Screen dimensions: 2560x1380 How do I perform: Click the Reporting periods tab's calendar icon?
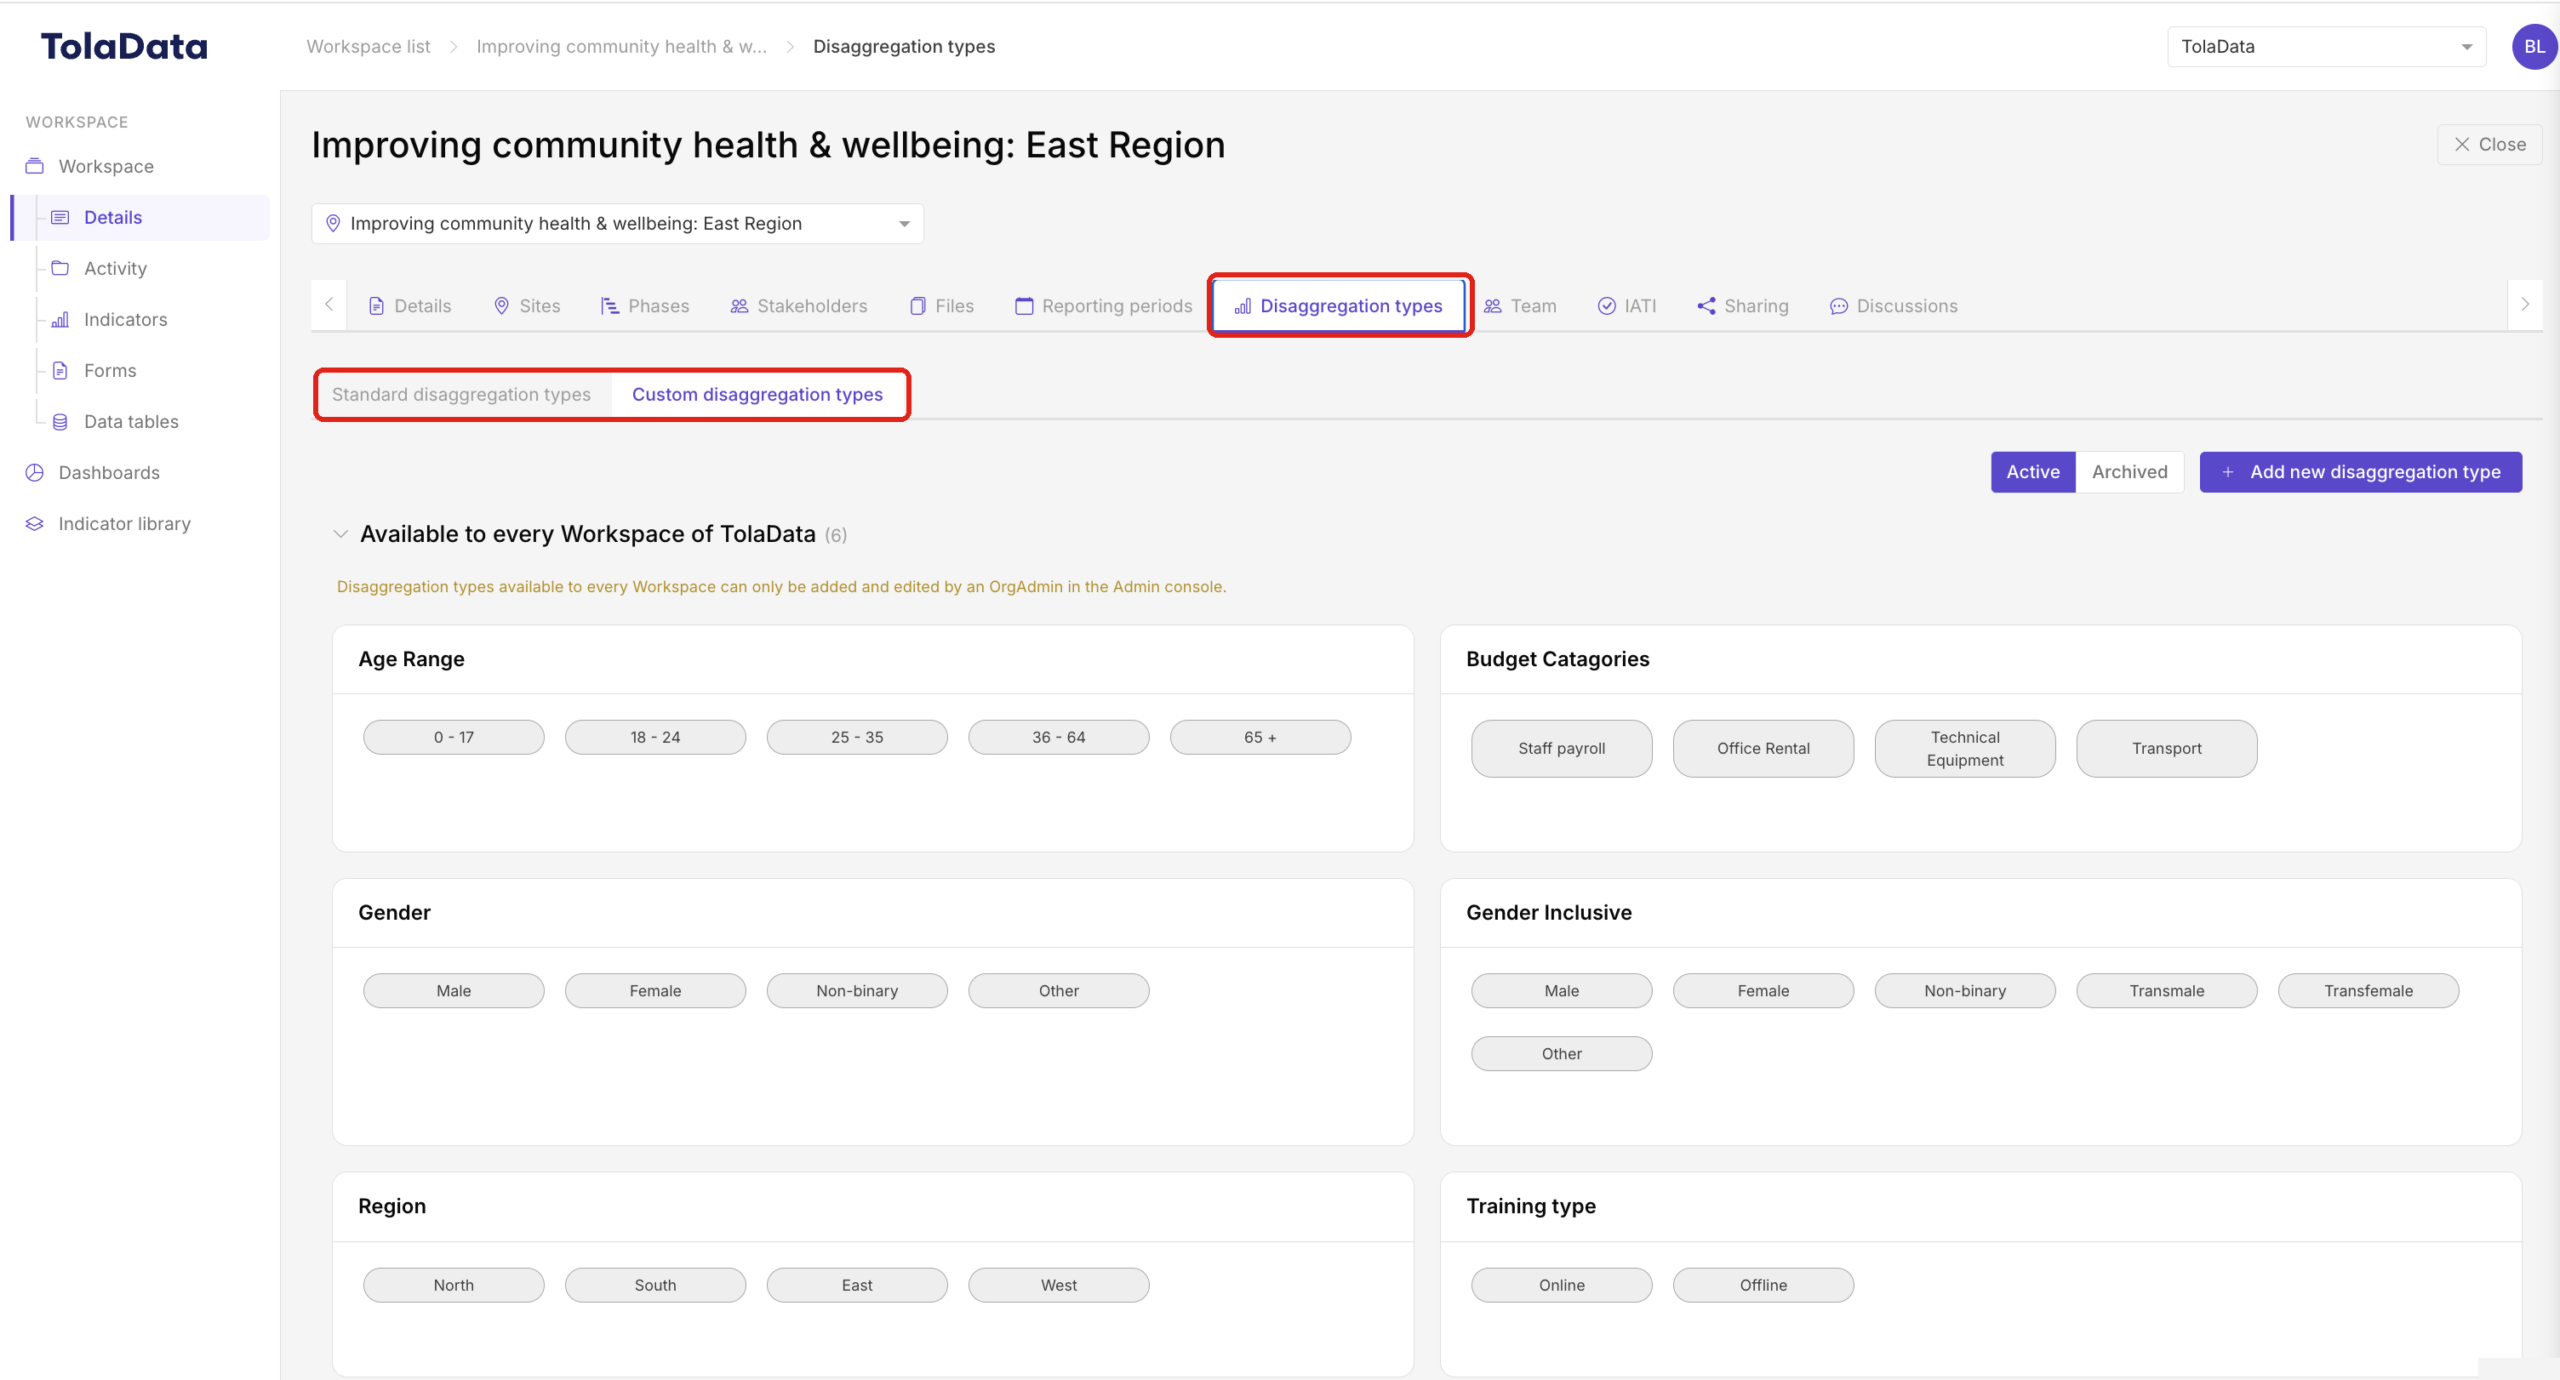pos(1023,306)
